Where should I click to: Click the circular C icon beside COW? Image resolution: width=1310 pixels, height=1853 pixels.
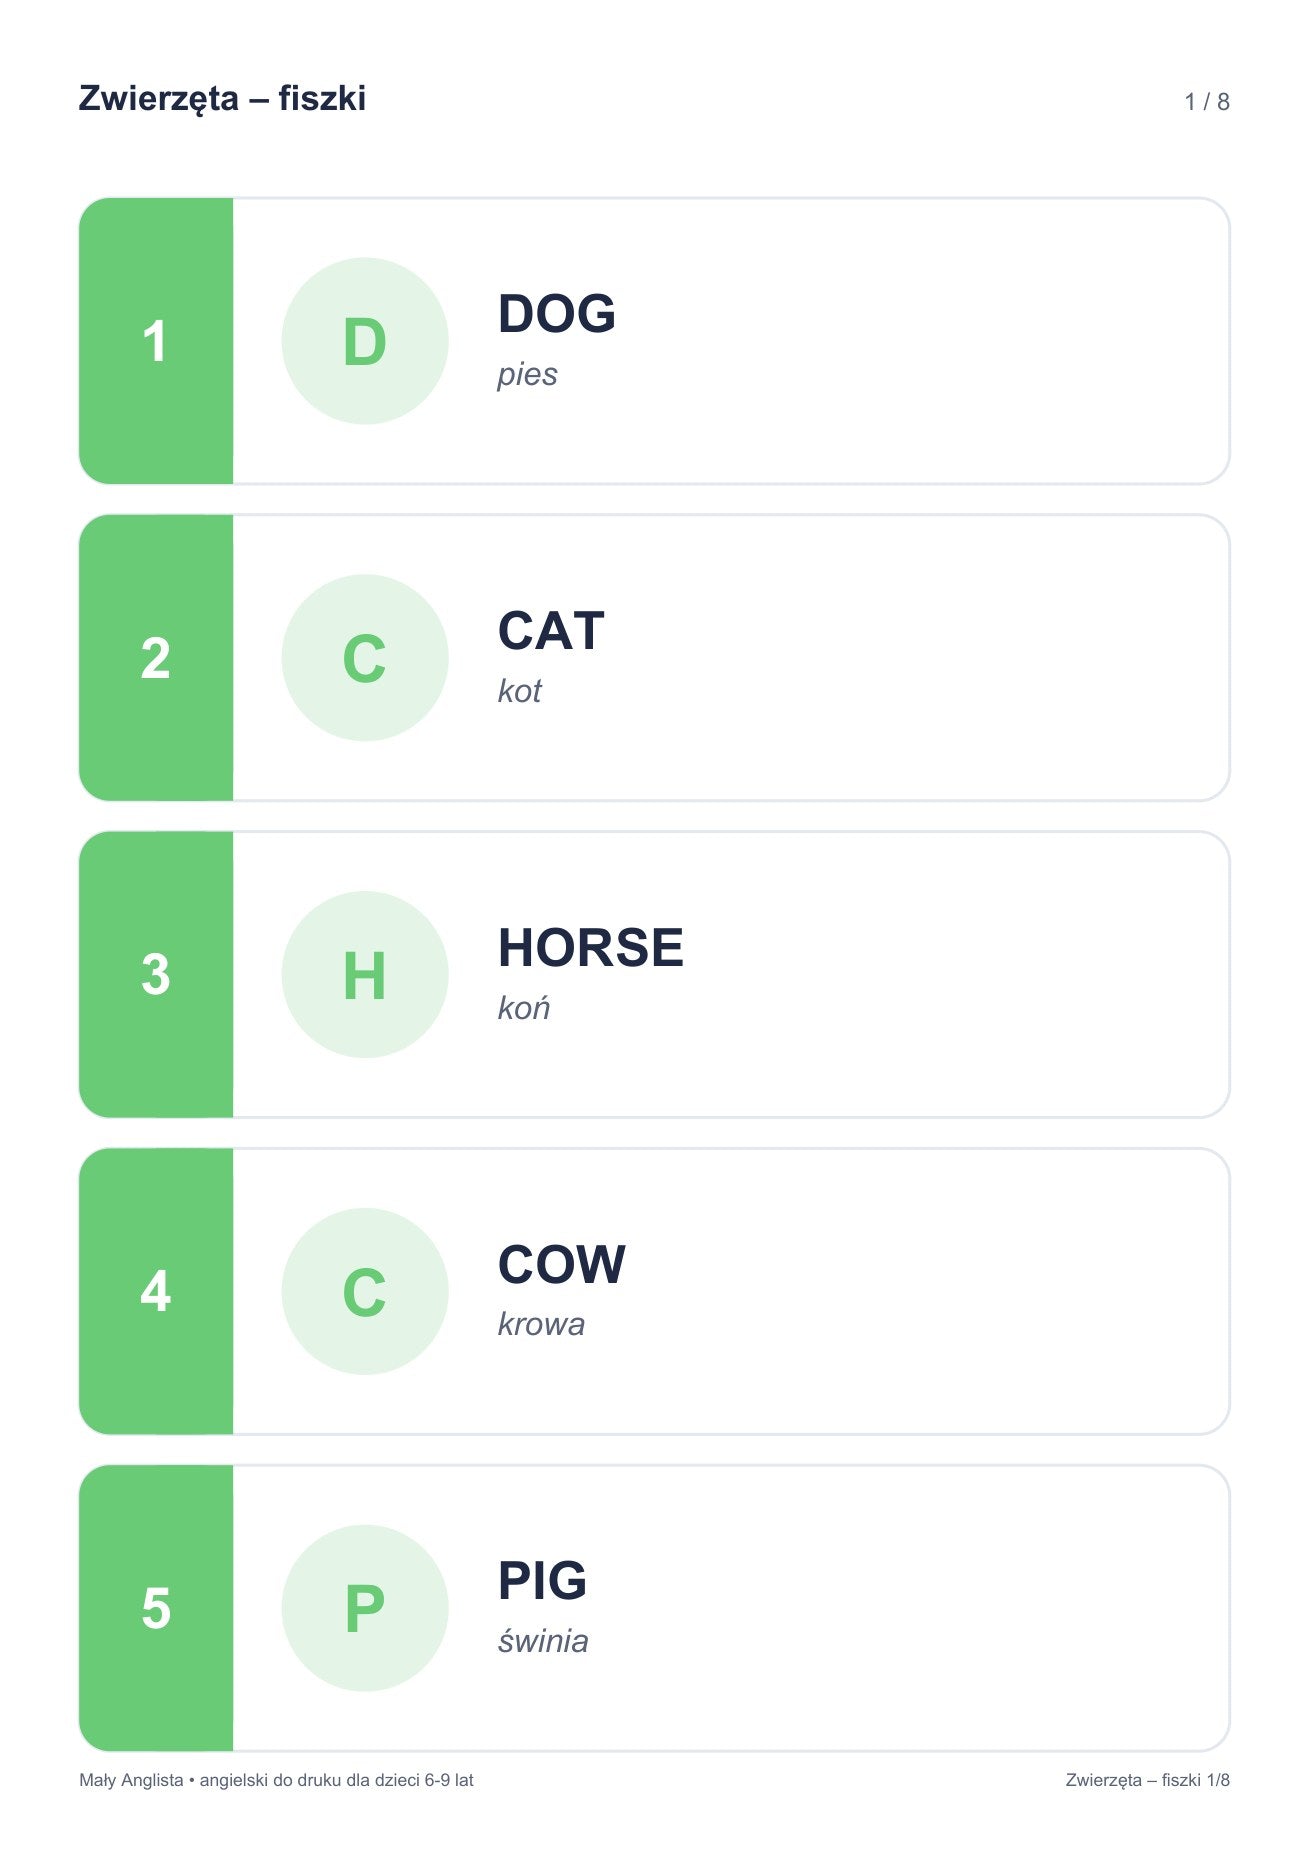[x=365, y=1291]
